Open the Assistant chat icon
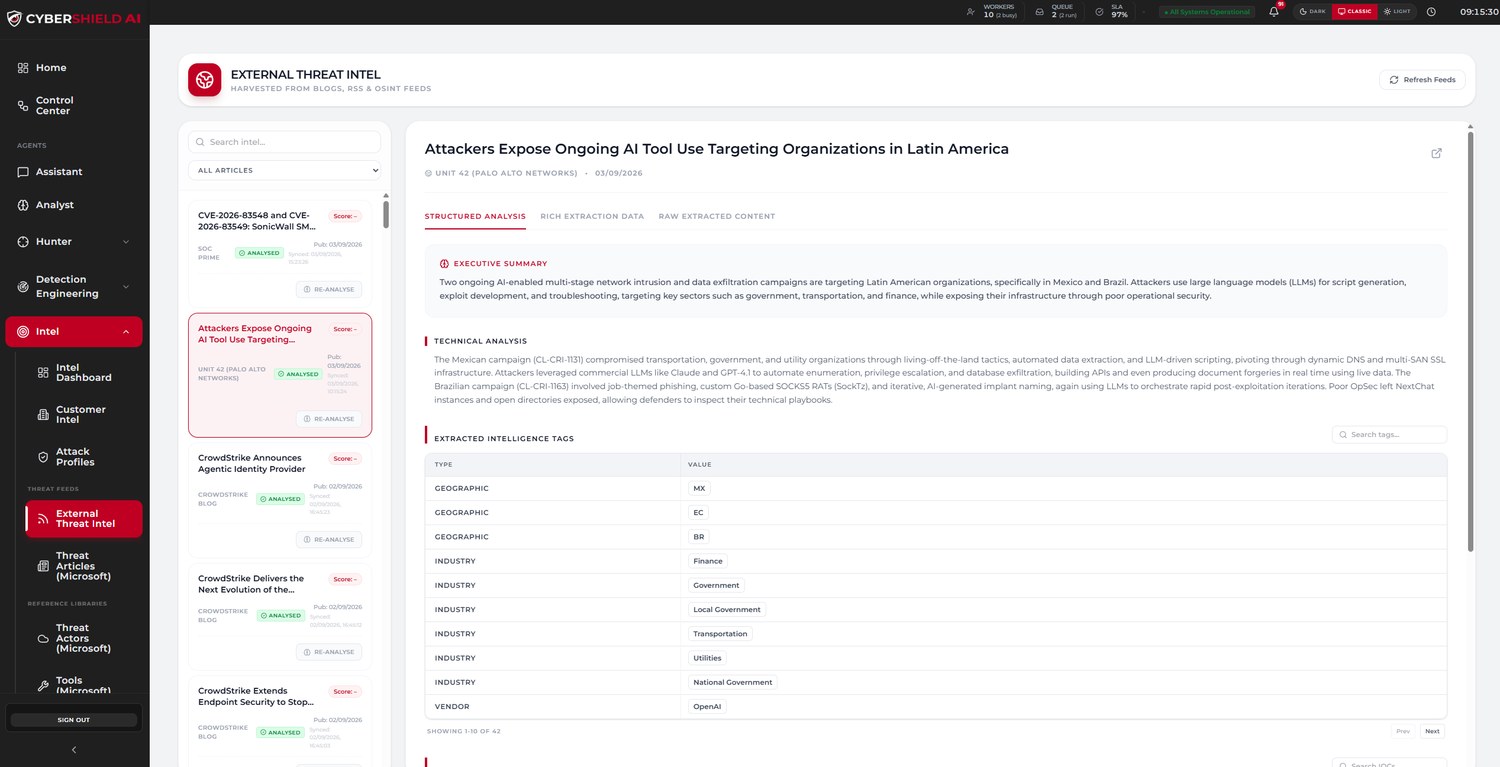Viewport: 1500px width, 767px height. [23, 172]
